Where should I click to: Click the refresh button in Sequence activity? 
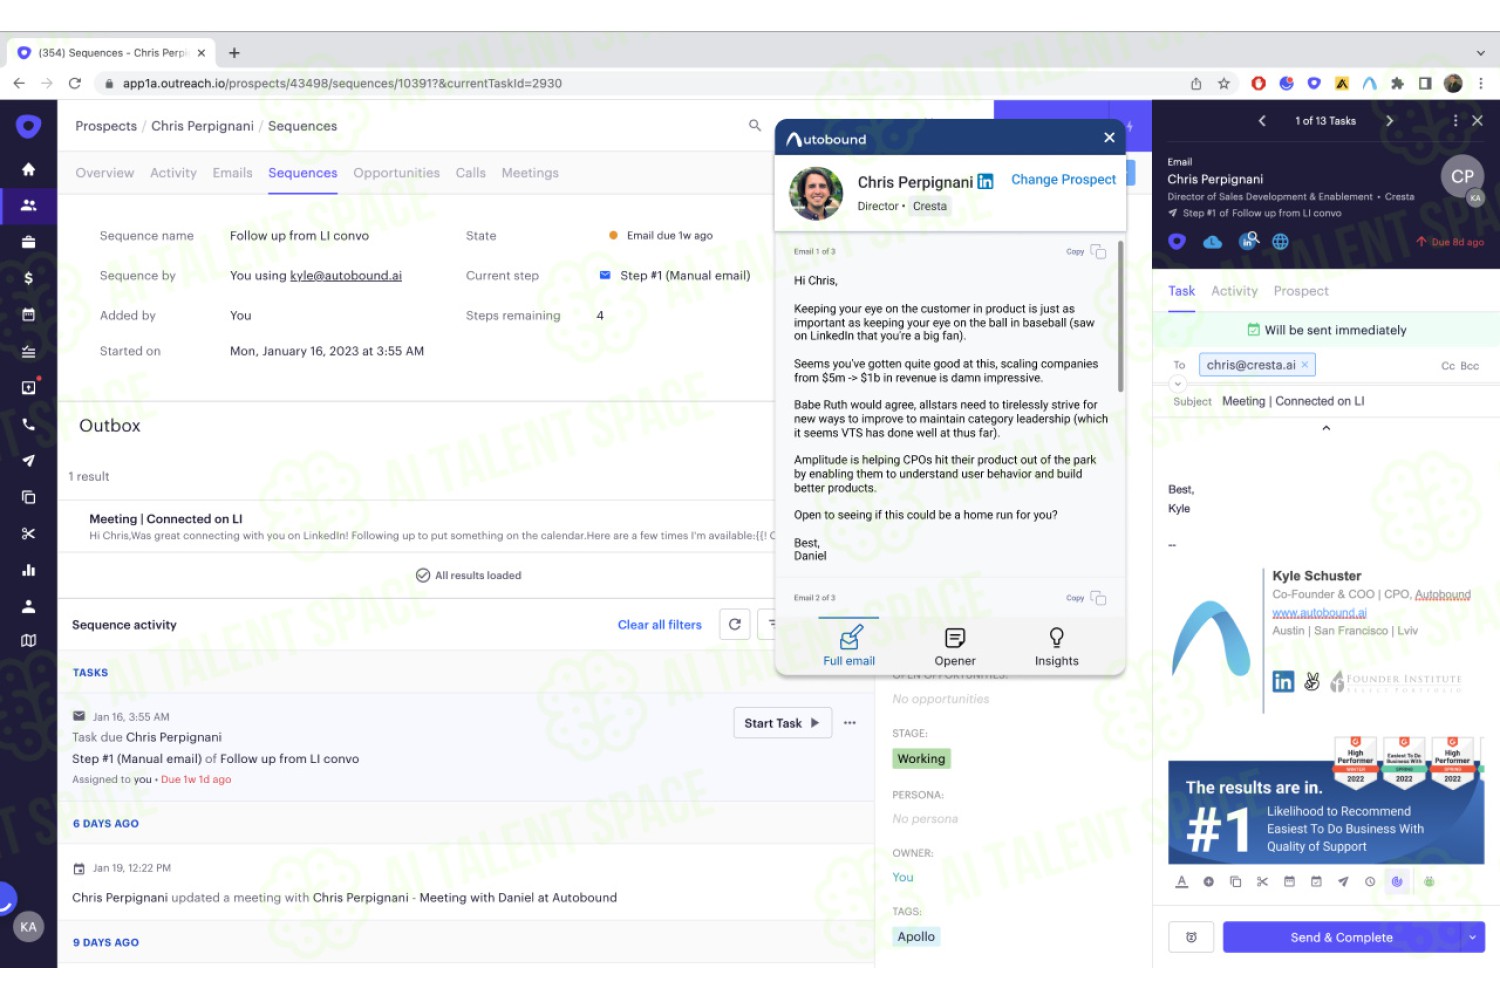point(735,624)
